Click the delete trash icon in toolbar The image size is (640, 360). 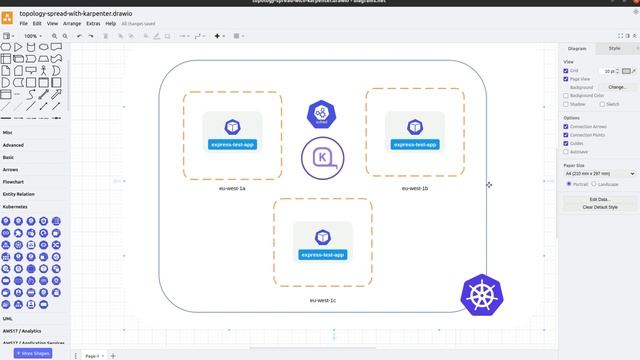tap(106, 36)
